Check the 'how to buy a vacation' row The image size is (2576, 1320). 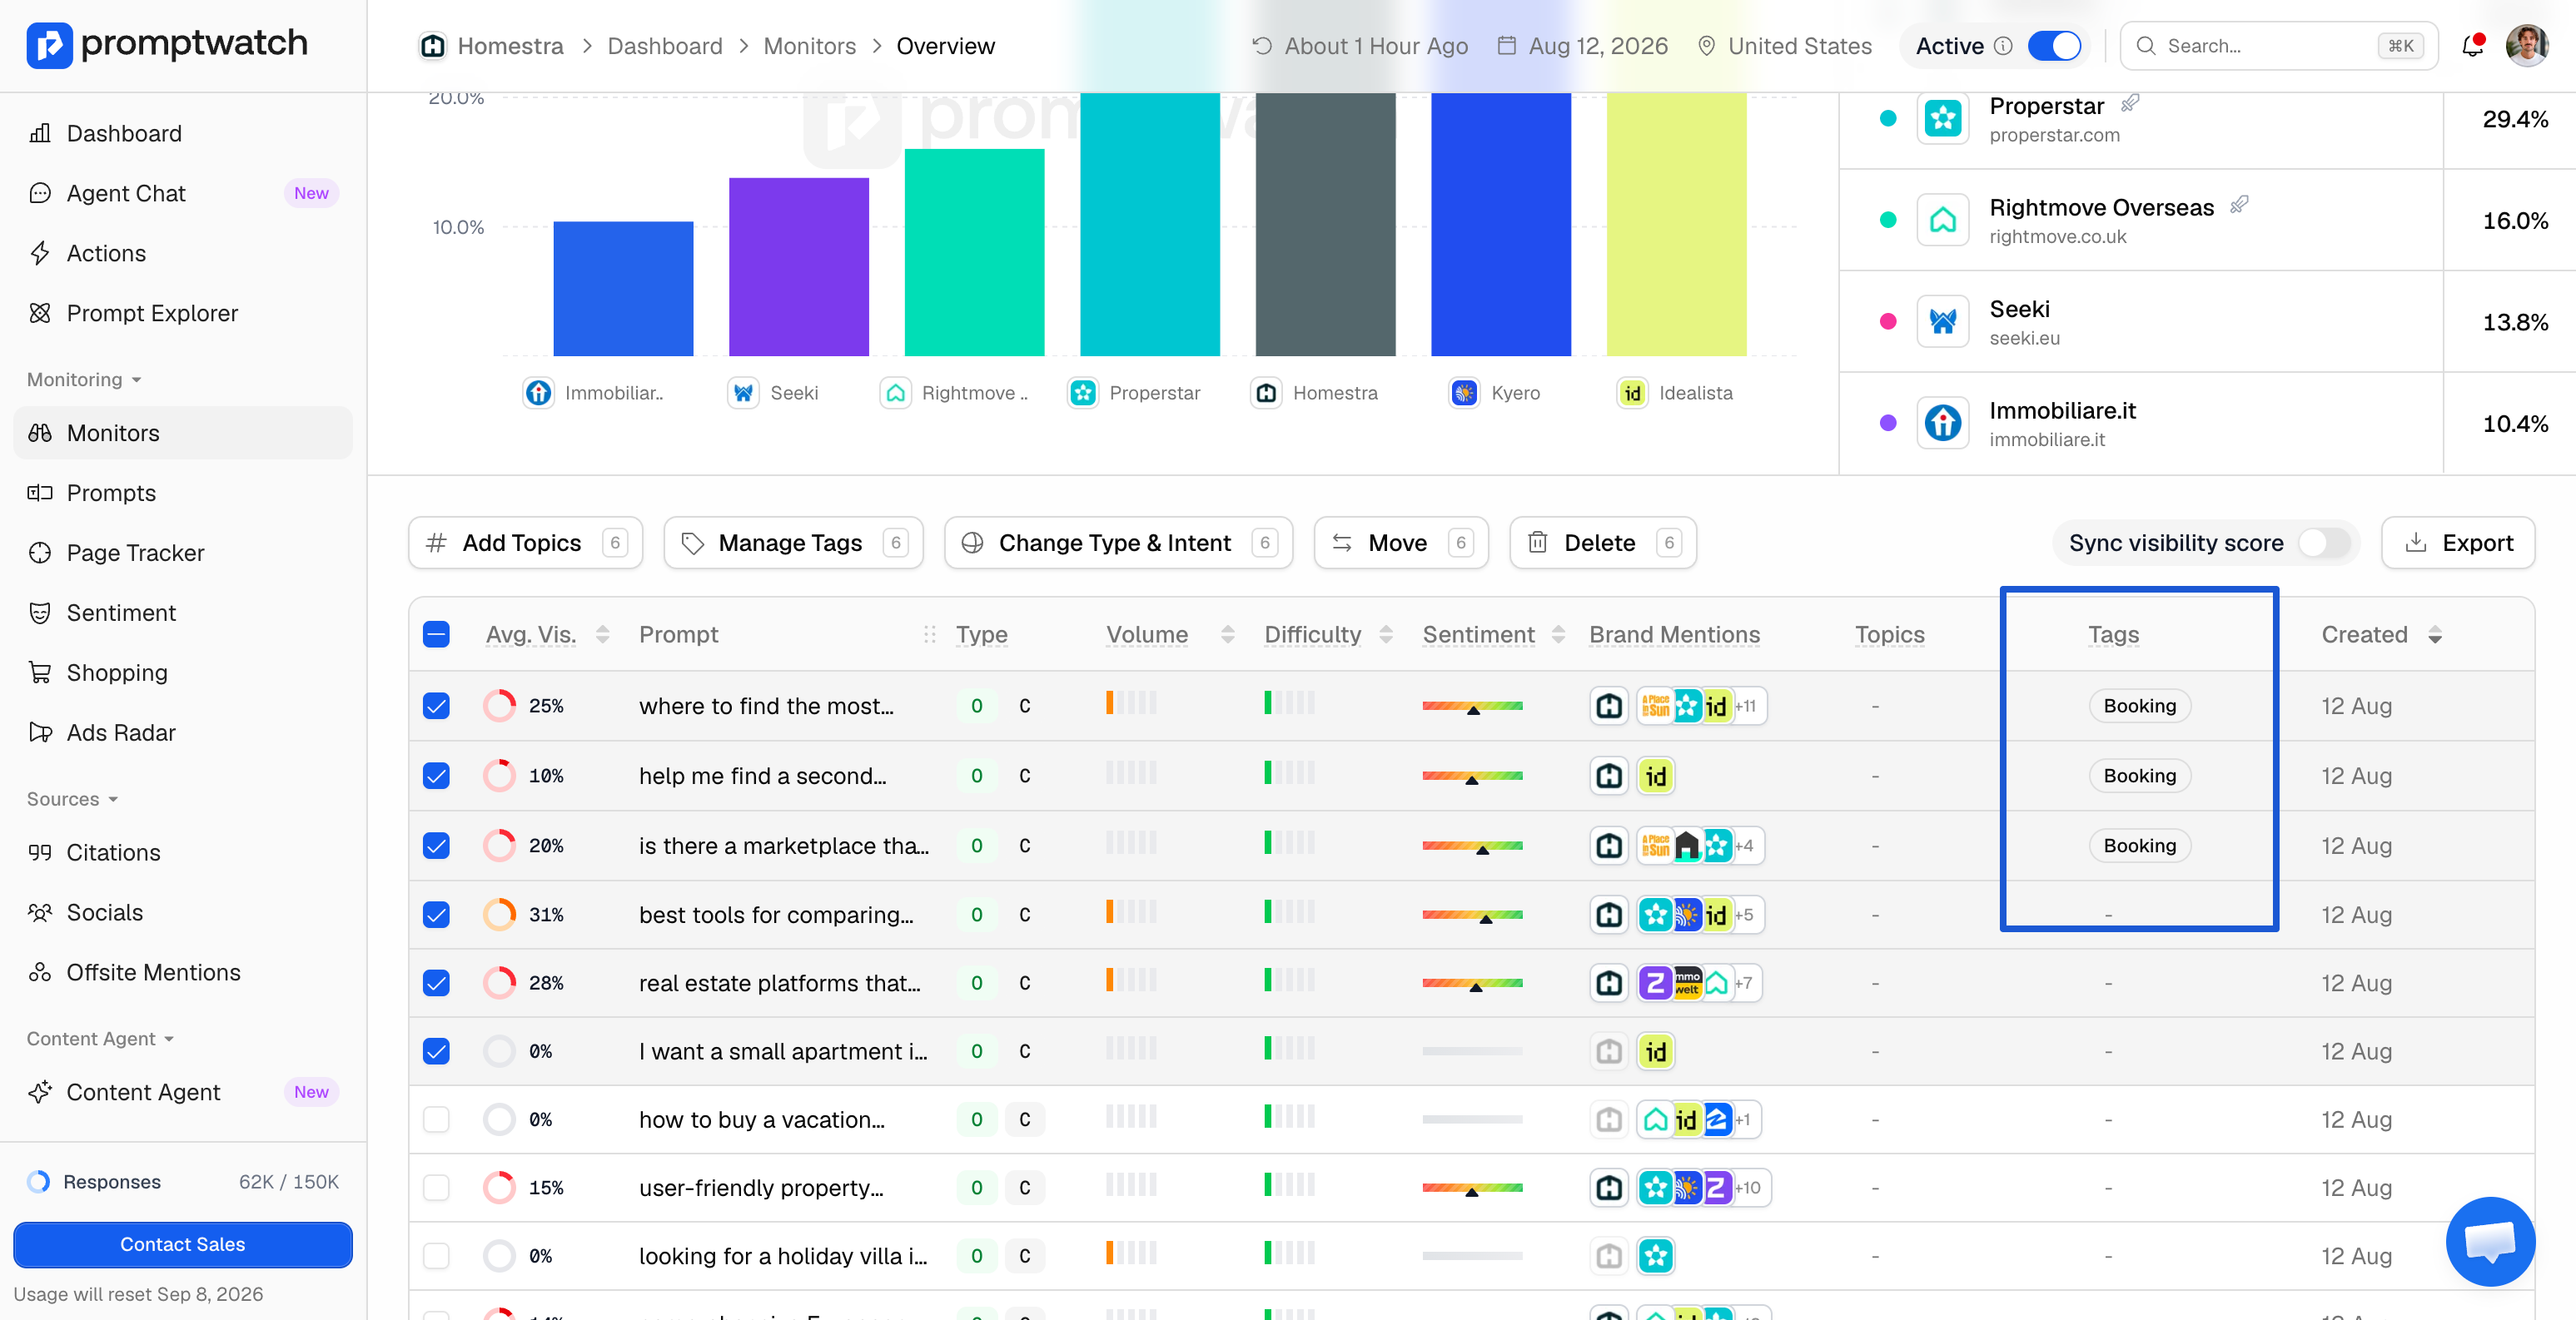436,1119
